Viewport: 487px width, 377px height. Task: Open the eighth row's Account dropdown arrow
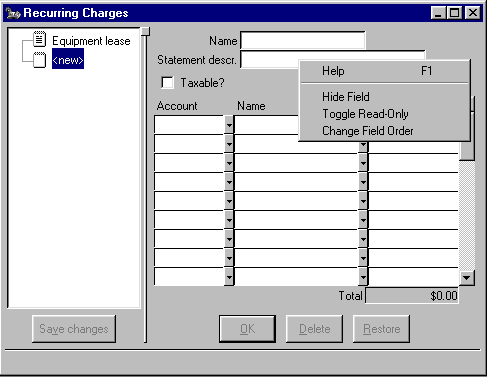click(x=229, y=258)
